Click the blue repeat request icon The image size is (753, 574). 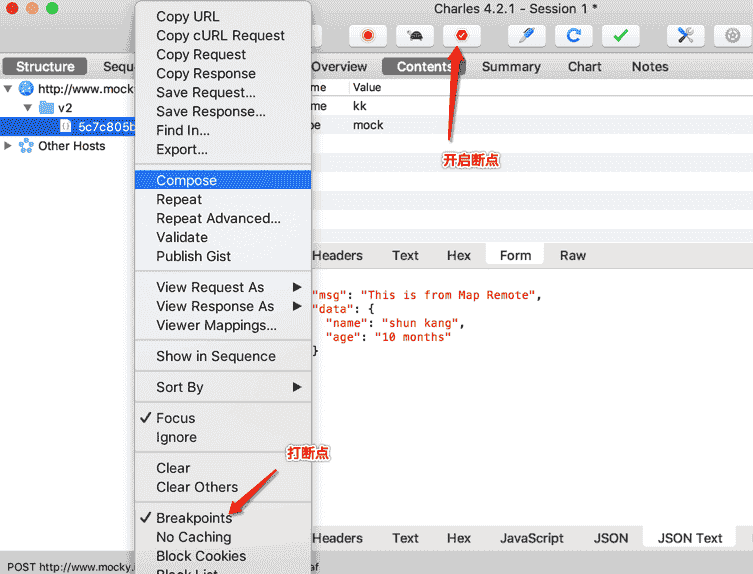(573, 36)
